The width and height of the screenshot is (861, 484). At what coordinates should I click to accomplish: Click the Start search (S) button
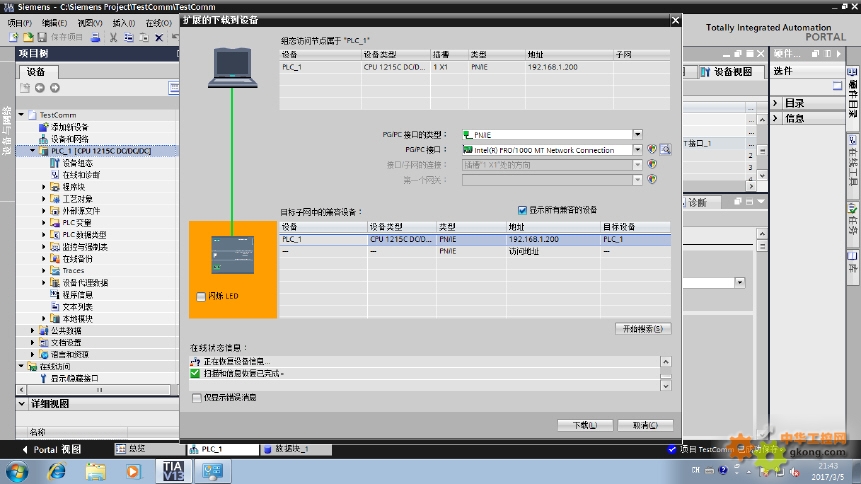(643, 329)
